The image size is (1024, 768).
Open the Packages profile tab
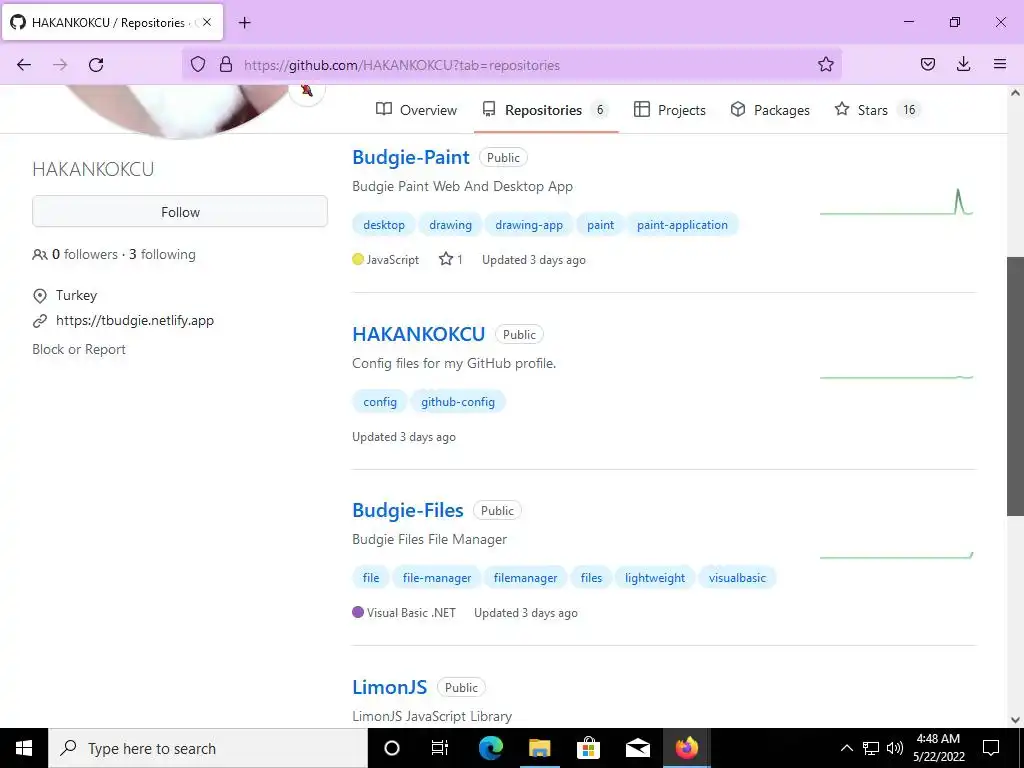770,110
